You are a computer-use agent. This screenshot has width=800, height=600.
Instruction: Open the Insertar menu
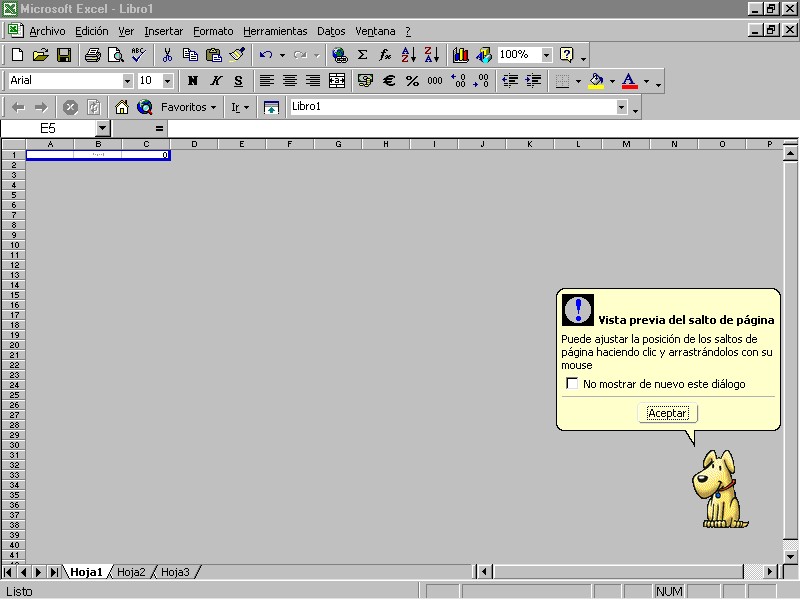tap(163, 31)
